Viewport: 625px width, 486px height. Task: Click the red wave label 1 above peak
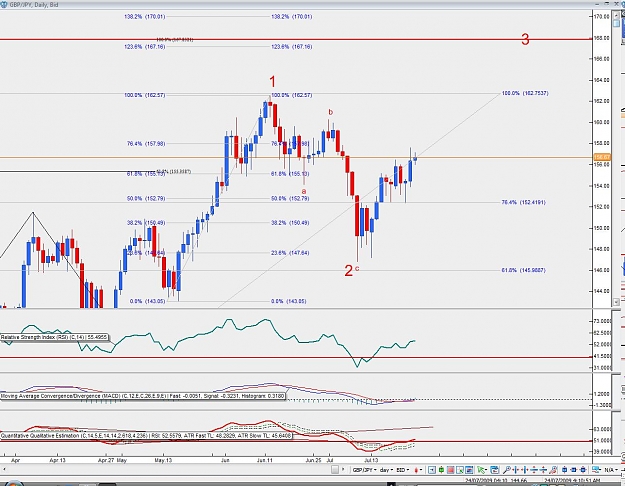tap(272, 82)
